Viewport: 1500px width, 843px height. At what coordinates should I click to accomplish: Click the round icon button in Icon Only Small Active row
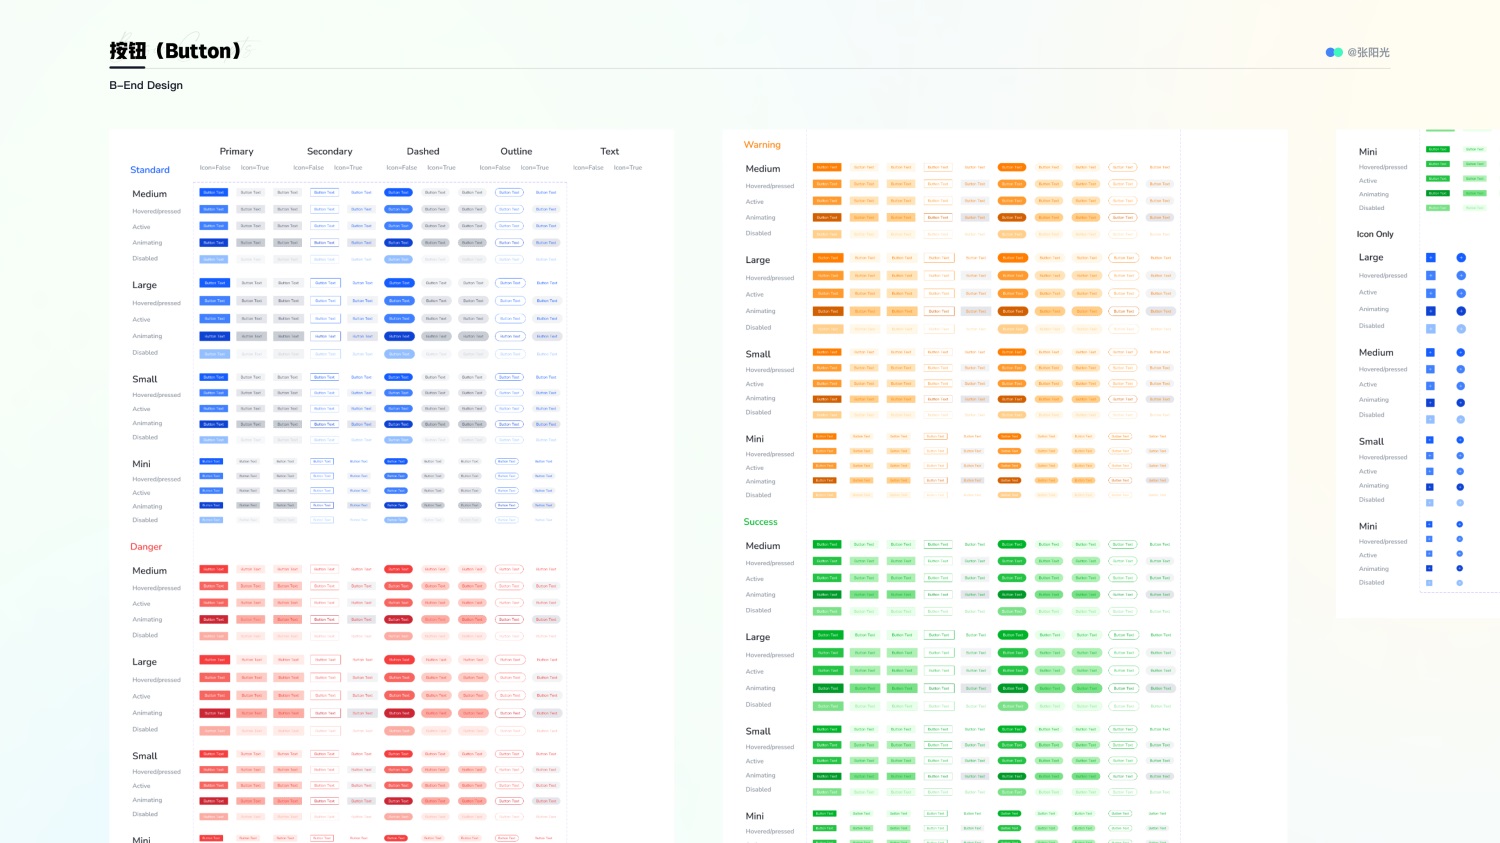pos(1460,471)
